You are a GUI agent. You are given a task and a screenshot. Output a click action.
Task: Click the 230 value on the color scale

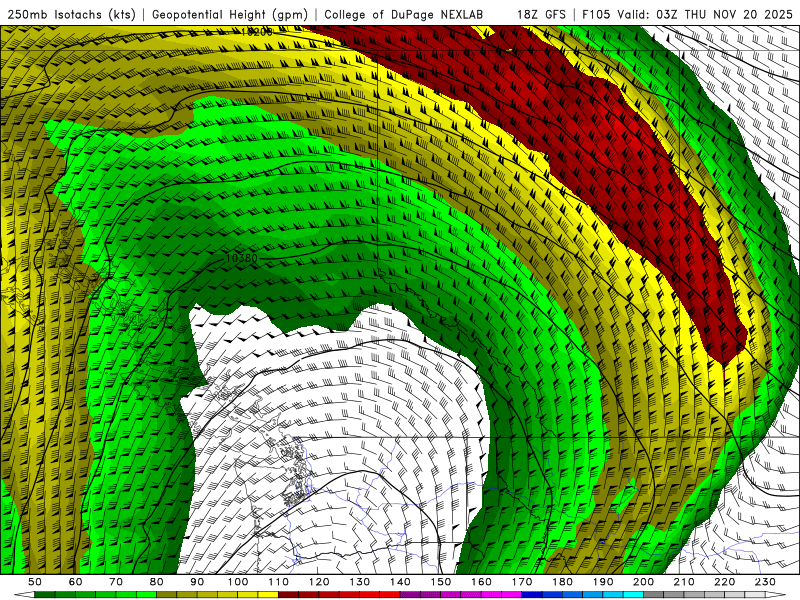pos(765,582)
